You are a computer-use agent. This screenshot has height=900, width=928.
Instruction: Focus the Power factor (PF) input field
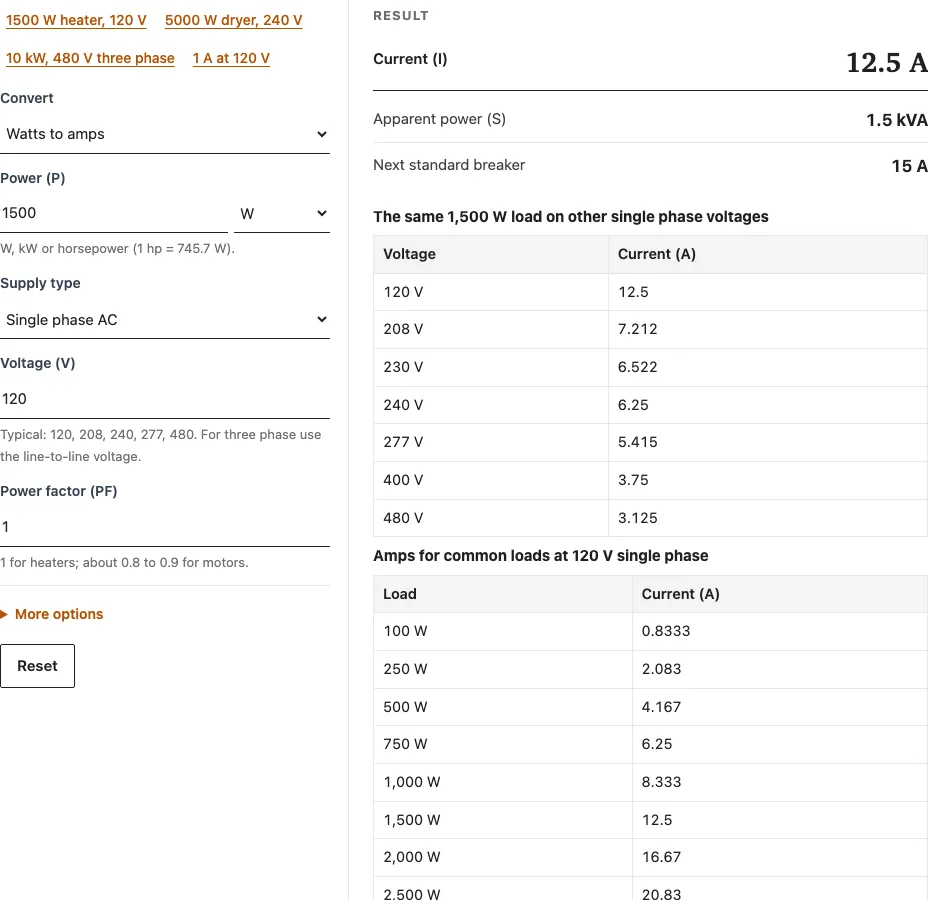(165, 527)
